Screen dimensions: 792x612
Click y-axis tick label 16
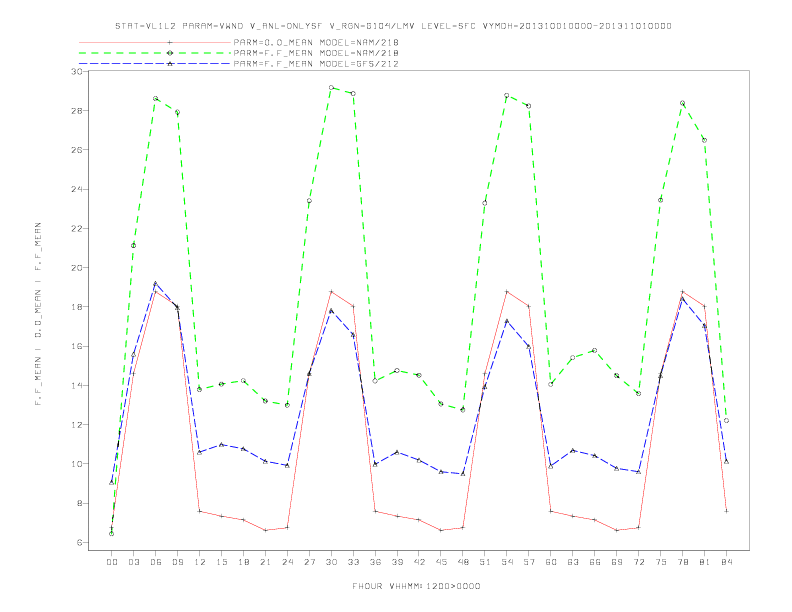point(77,346)
